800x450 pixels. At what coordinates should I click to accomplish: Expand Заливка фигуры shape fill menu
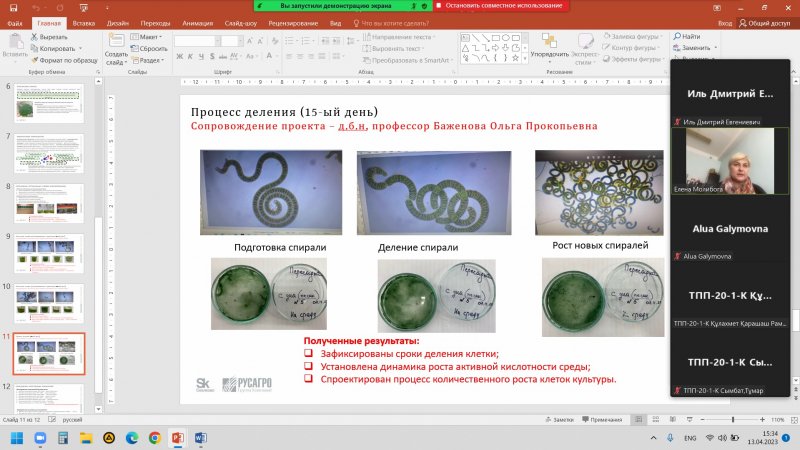click(633, 36)
